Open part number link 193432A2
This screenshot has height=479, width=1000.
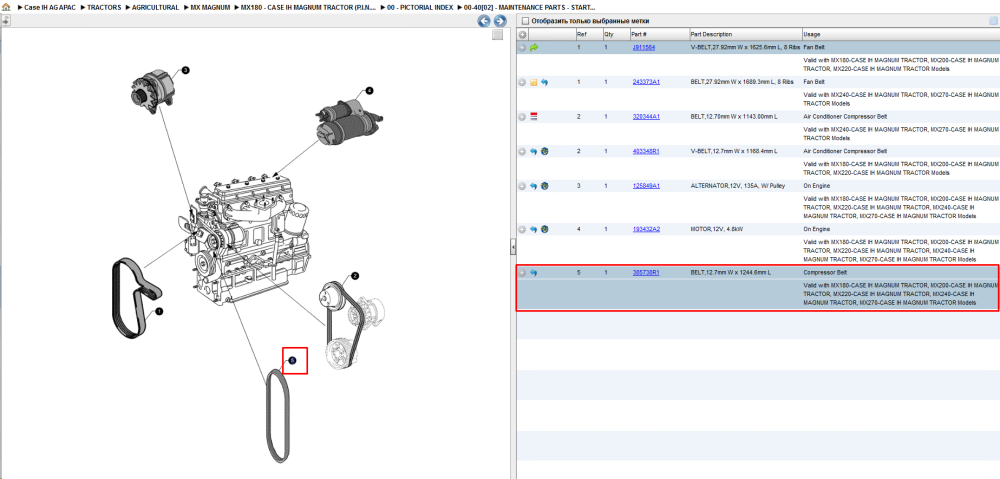(x=646, y=229)
